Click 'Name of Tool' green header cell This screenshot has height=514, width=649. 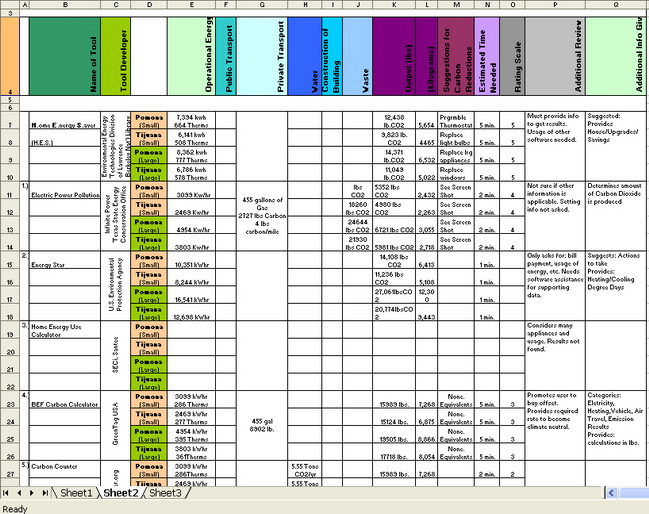65,56
